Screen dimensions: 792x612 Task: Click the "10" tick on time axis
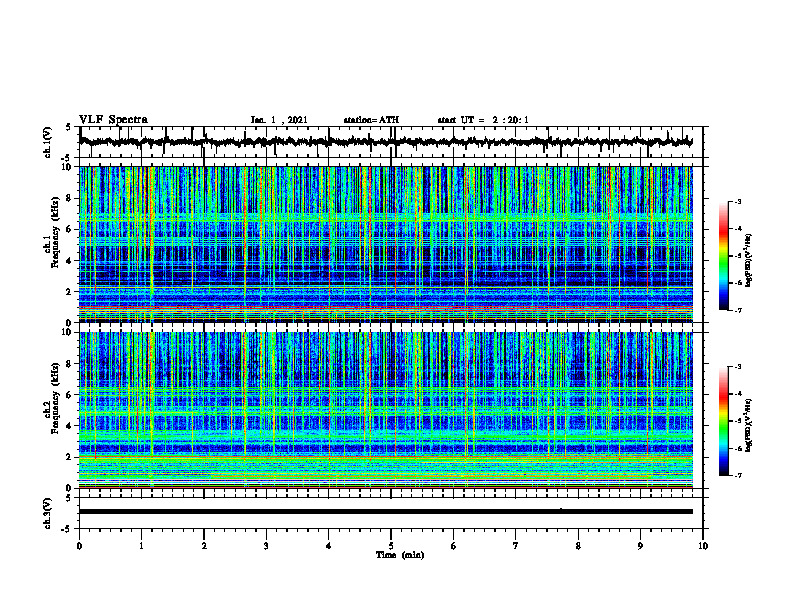click(703, 546)
